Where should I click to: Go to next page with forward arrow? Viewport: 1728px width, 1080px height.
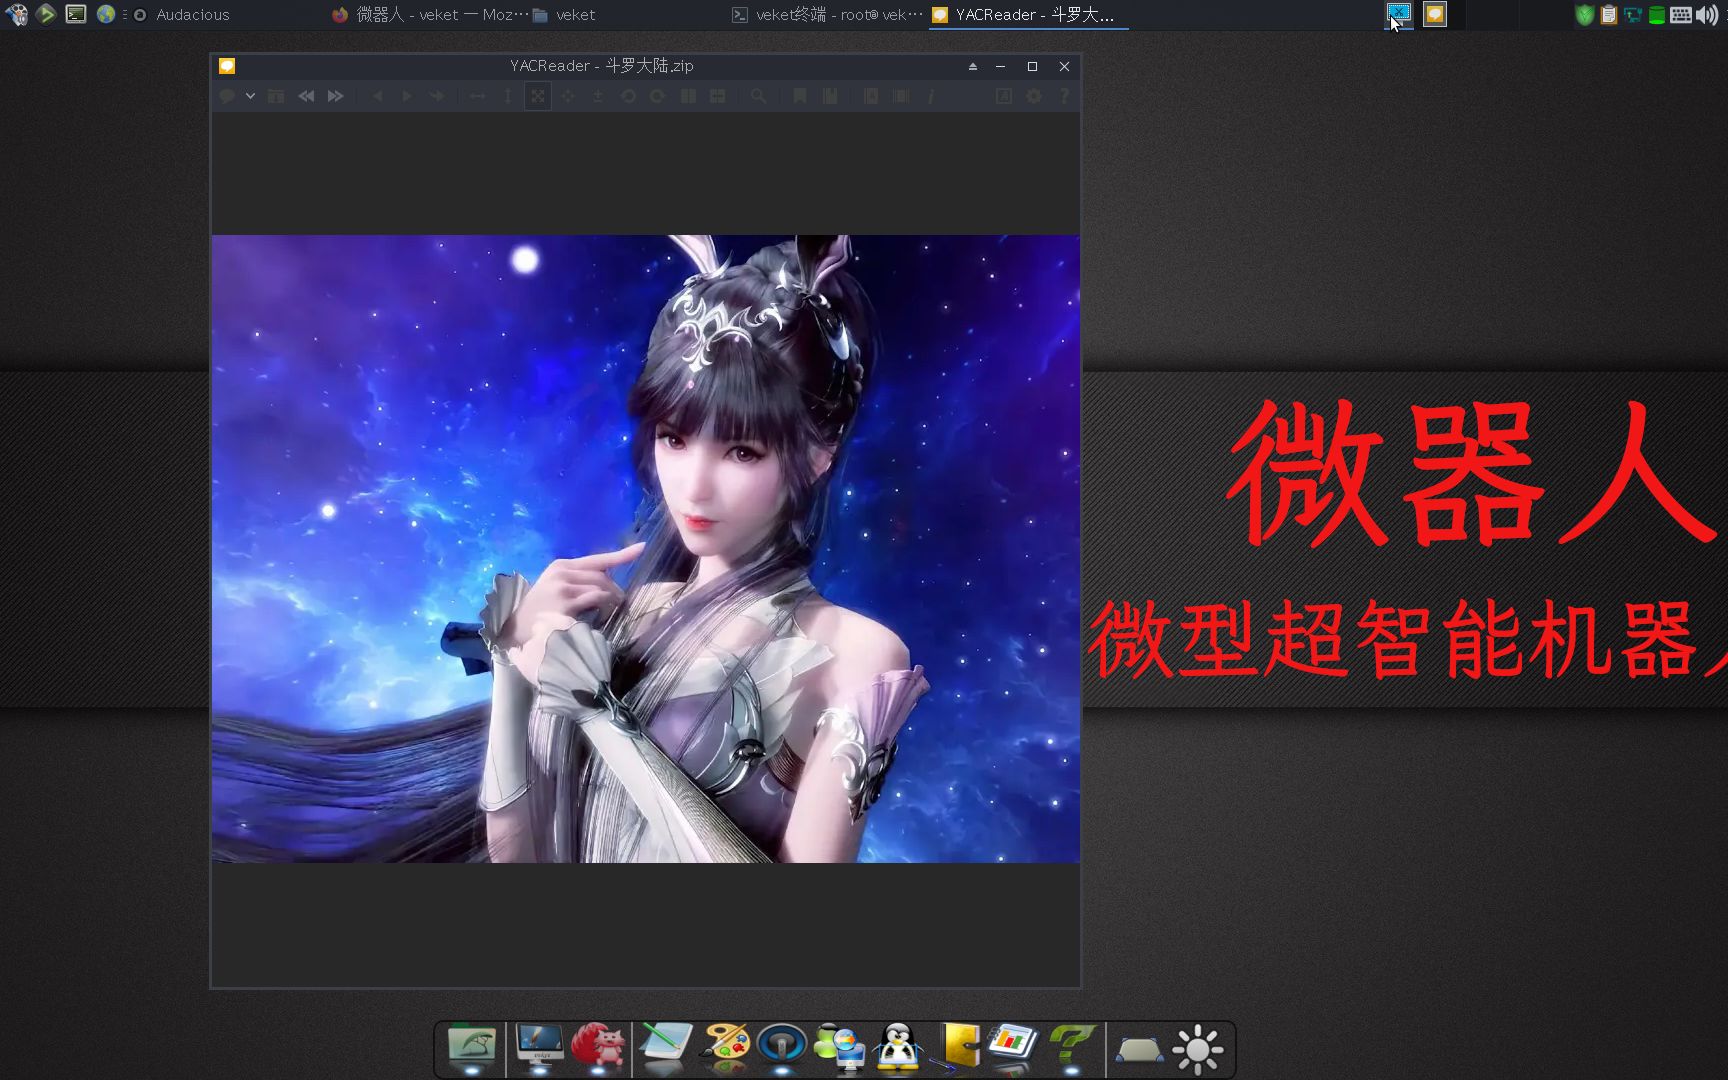point(407,96)
